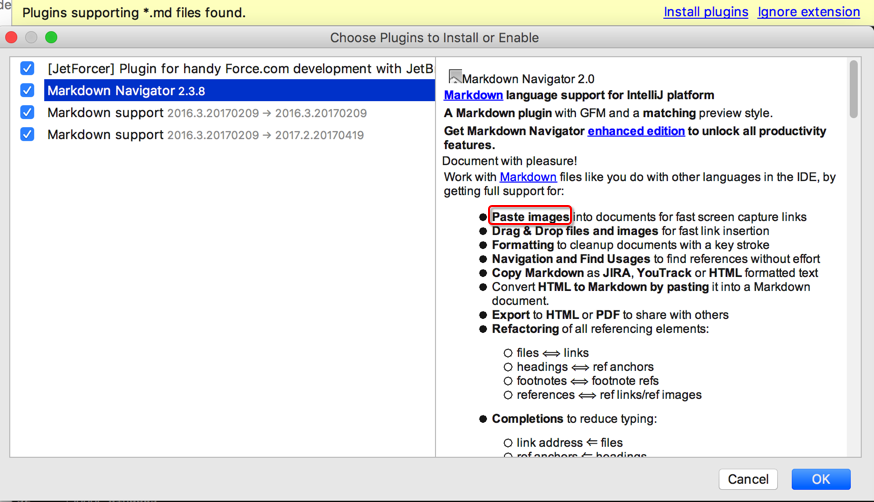Open Markdown link in 'Work with' sentence
The height and width of the screenshot is (502, 874).
(528, 177)
